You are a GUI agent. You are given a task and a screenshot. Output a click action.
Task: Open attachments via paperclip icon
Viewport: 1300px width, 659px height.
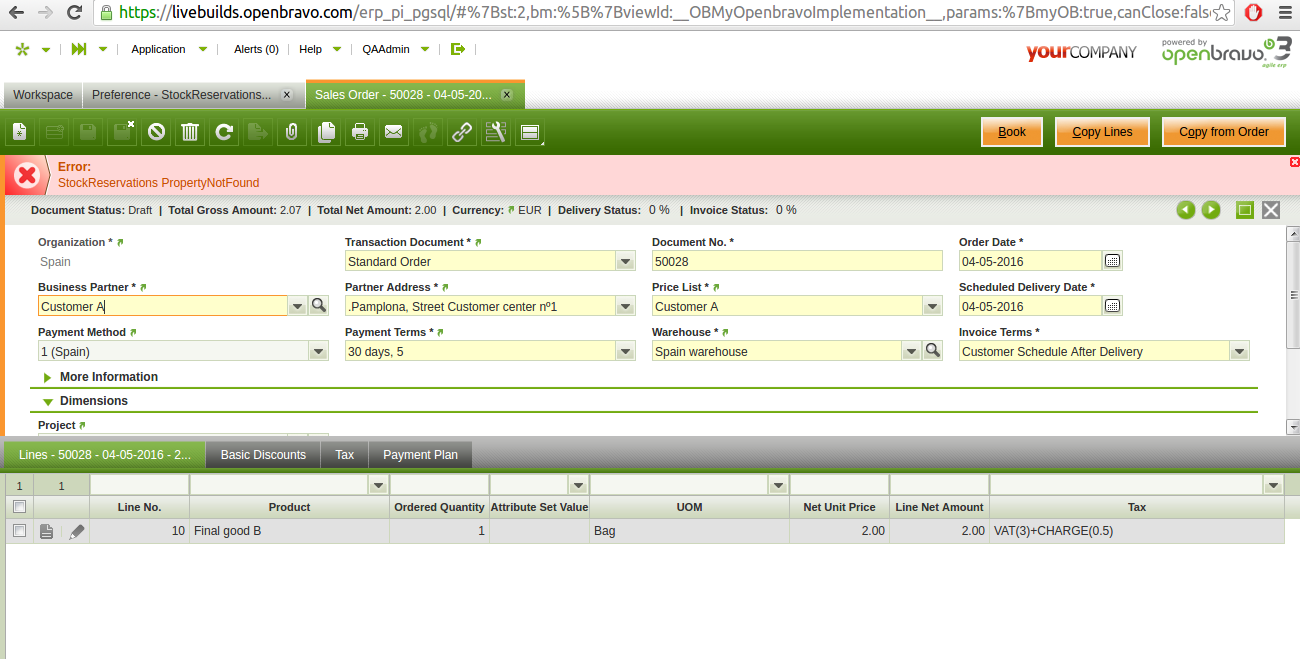292,132
